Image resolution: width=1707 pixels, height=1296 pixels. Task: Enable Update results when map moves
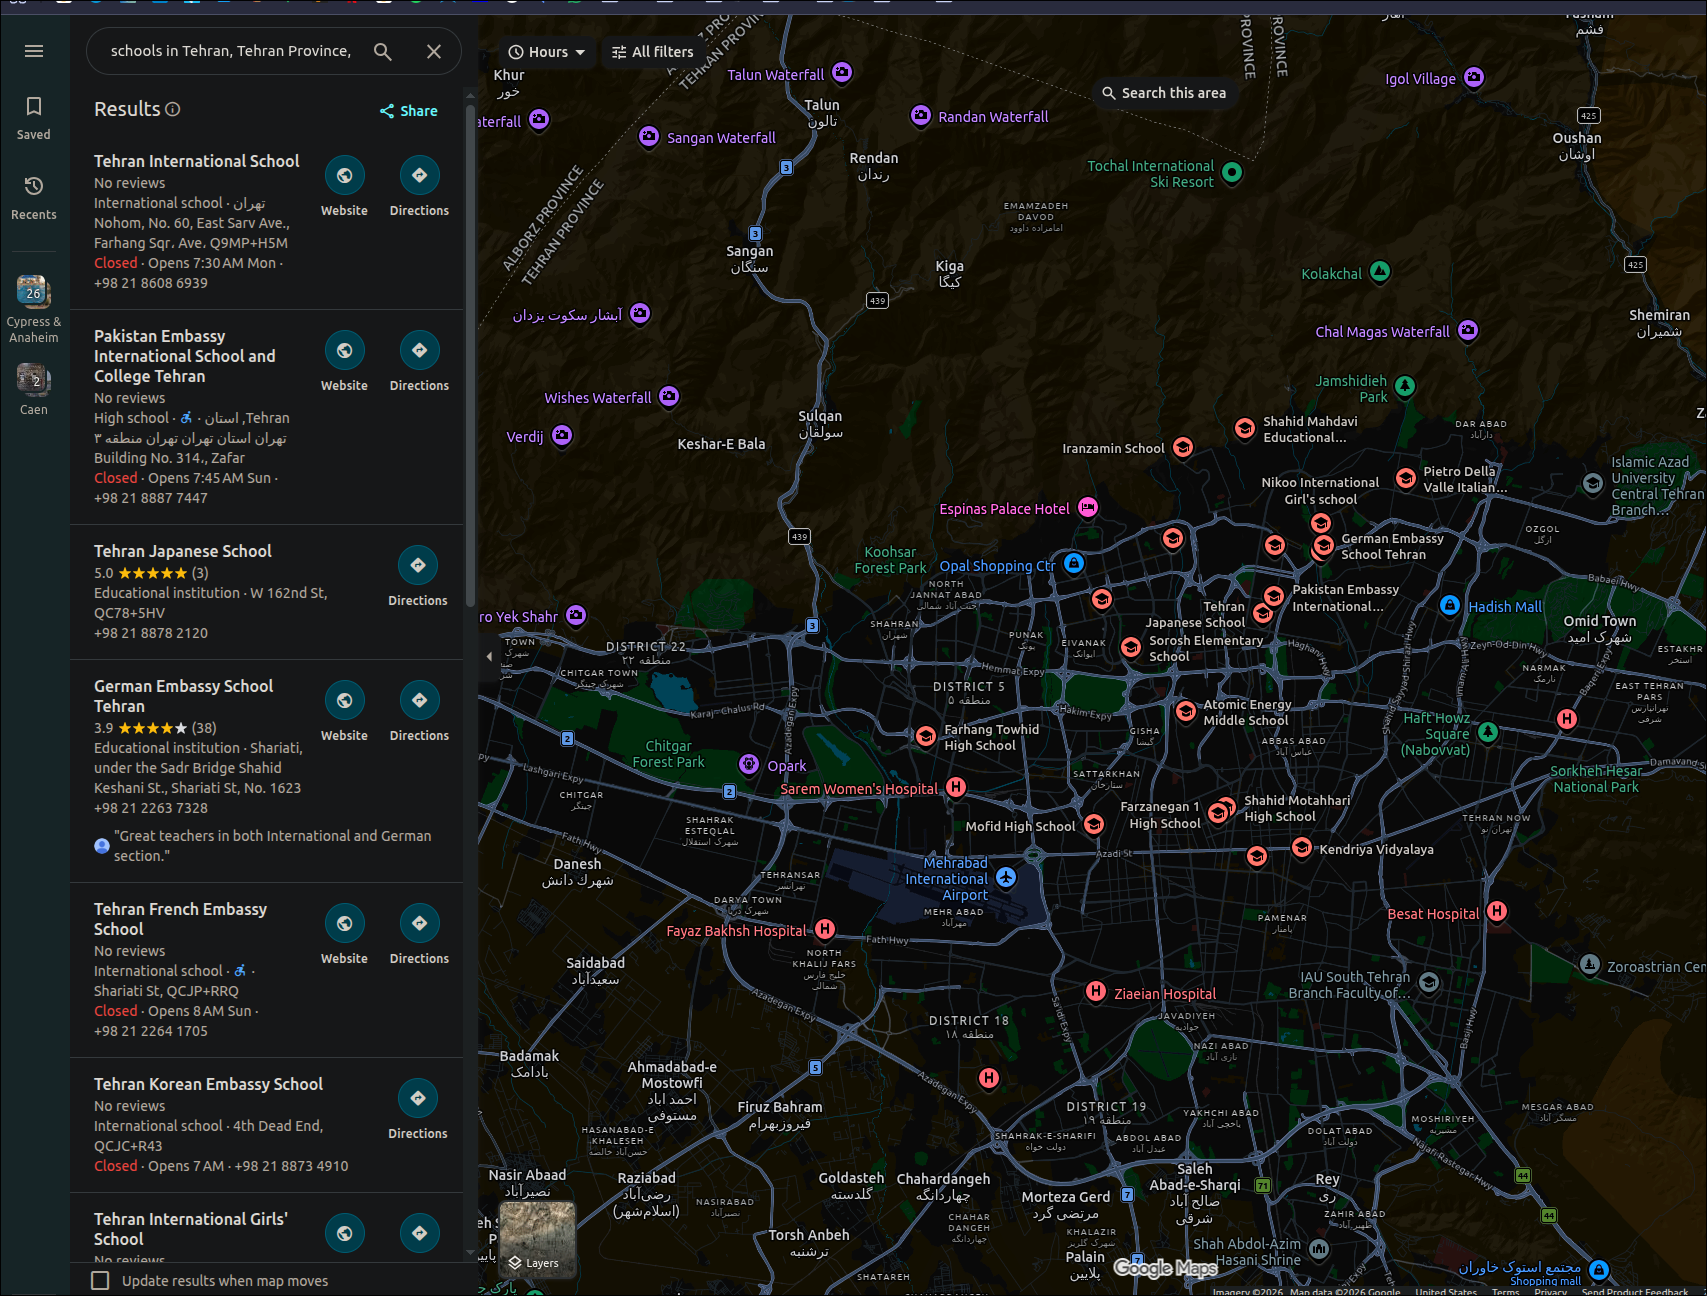coord(100,1281)
